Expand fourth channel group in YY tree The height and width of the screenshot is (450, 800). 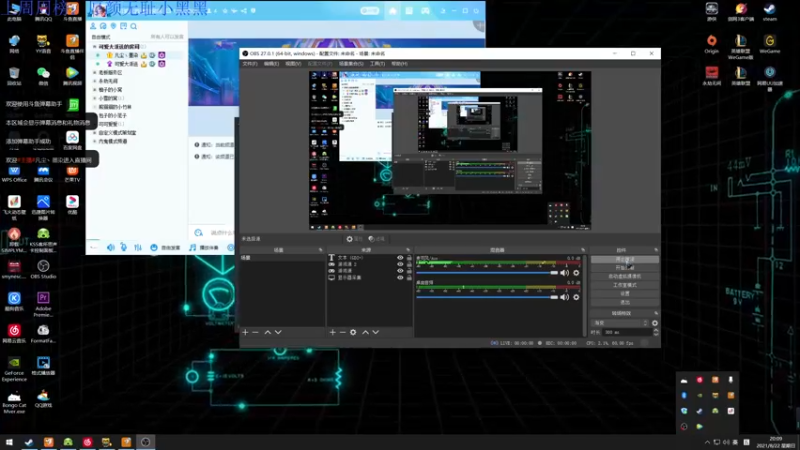coord(94,90)
